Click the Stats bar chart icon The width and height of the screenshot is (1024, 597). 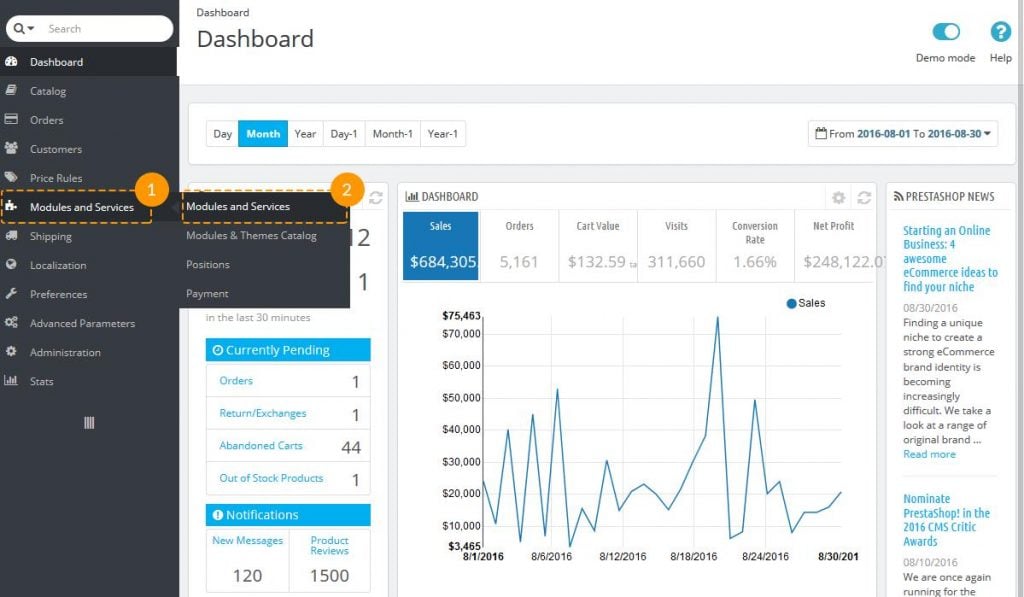coord(12,381)
